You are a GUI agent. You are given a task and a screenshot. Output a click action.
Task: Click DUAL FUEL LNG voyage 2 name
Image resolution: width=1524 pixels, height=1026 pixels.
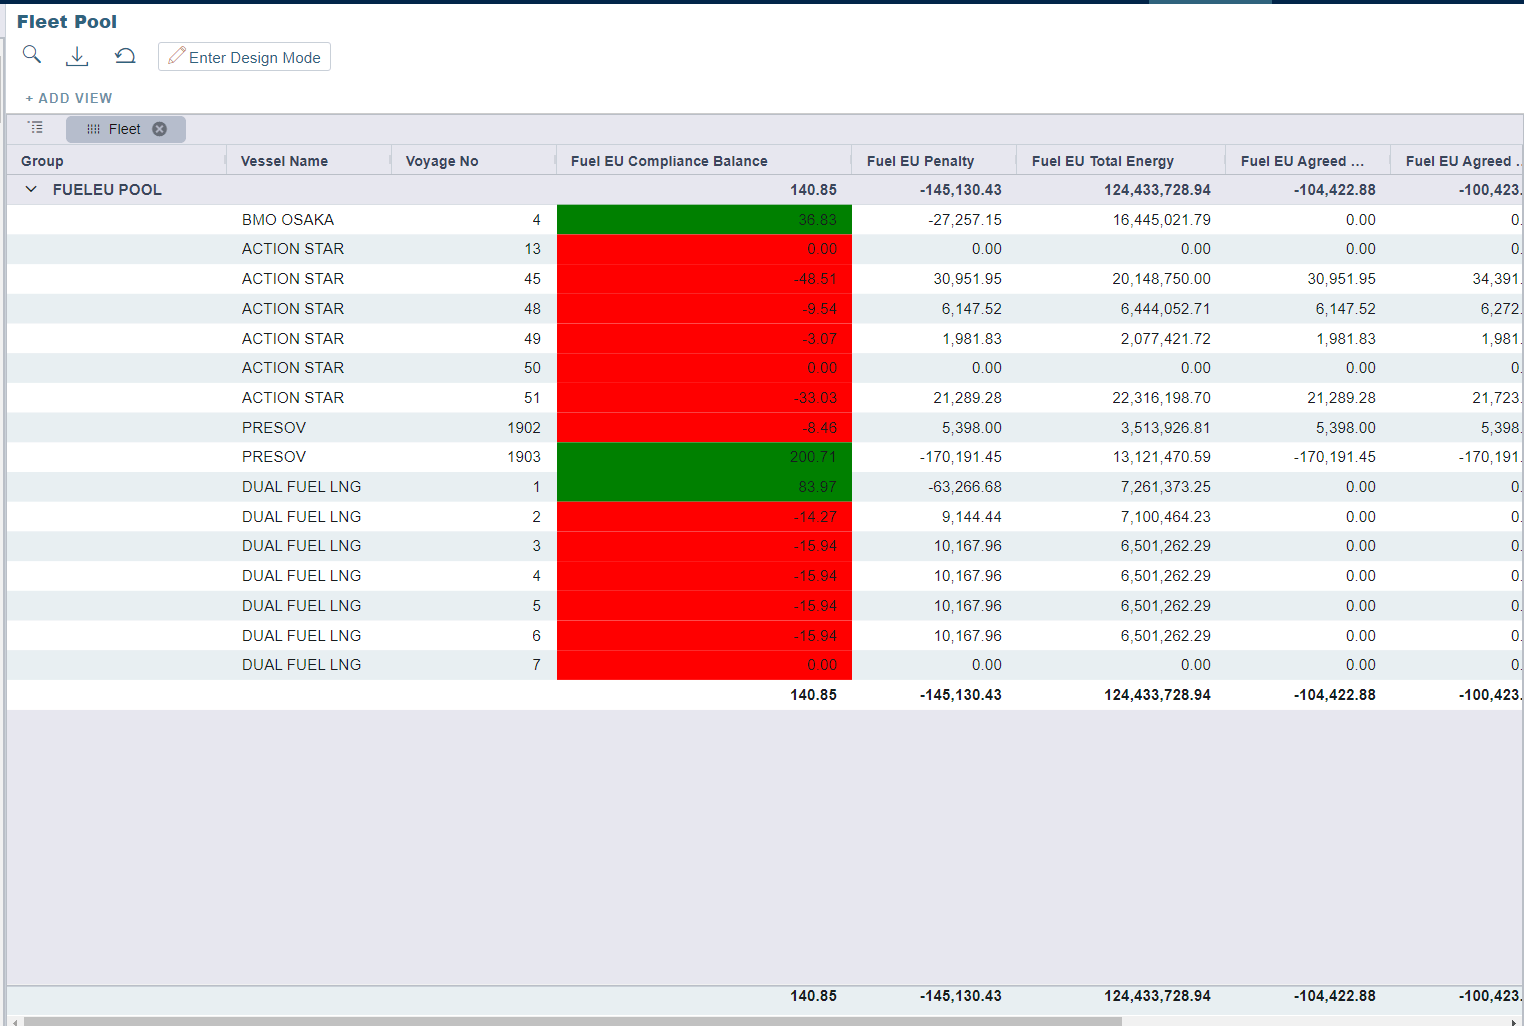pos(301,517)
